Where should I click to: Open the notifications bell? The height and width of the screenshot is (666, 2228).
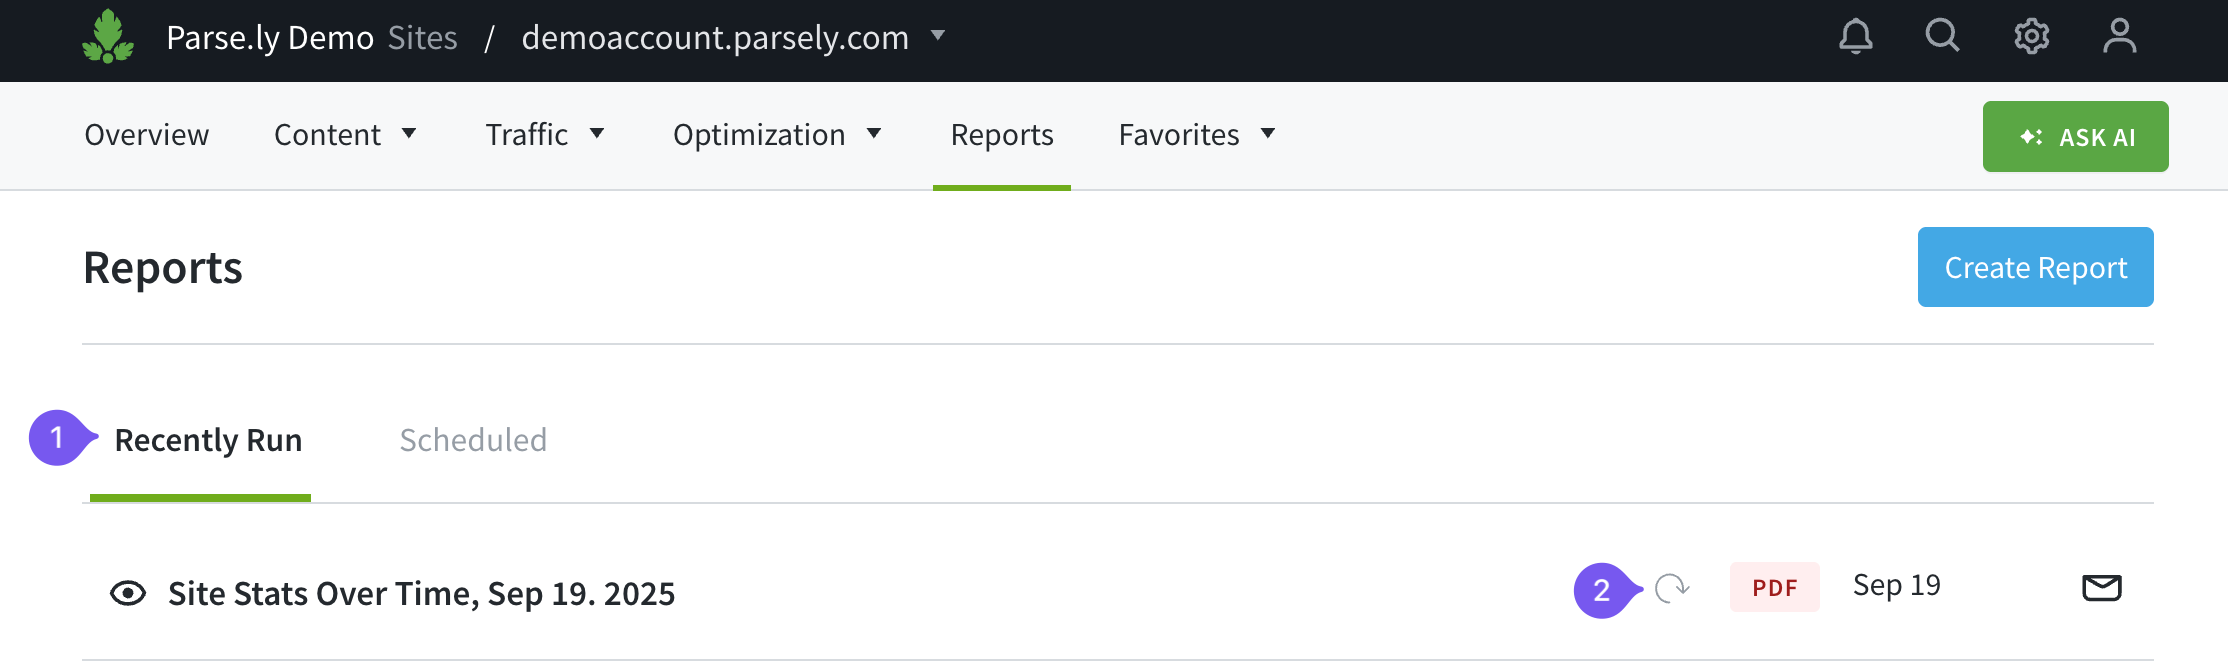tap(1855, 37)
